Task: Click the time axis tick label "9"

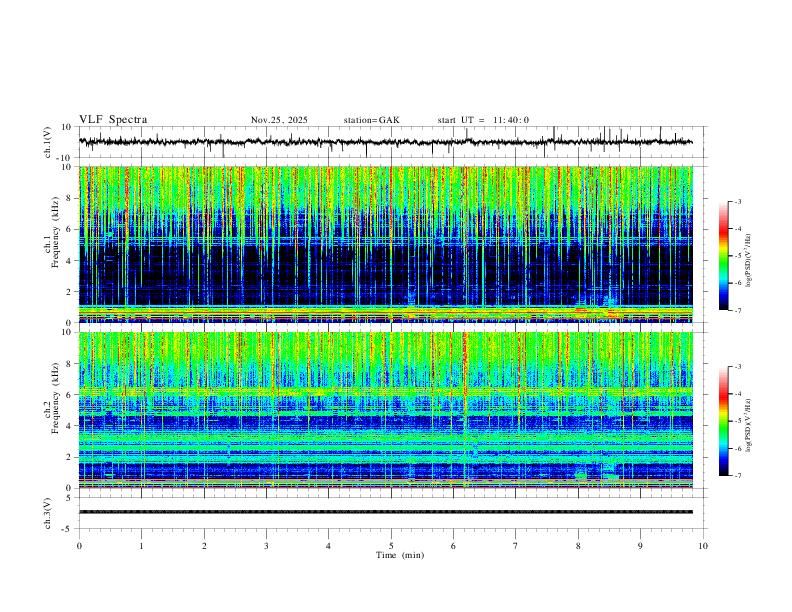Action: click(640, 546)
